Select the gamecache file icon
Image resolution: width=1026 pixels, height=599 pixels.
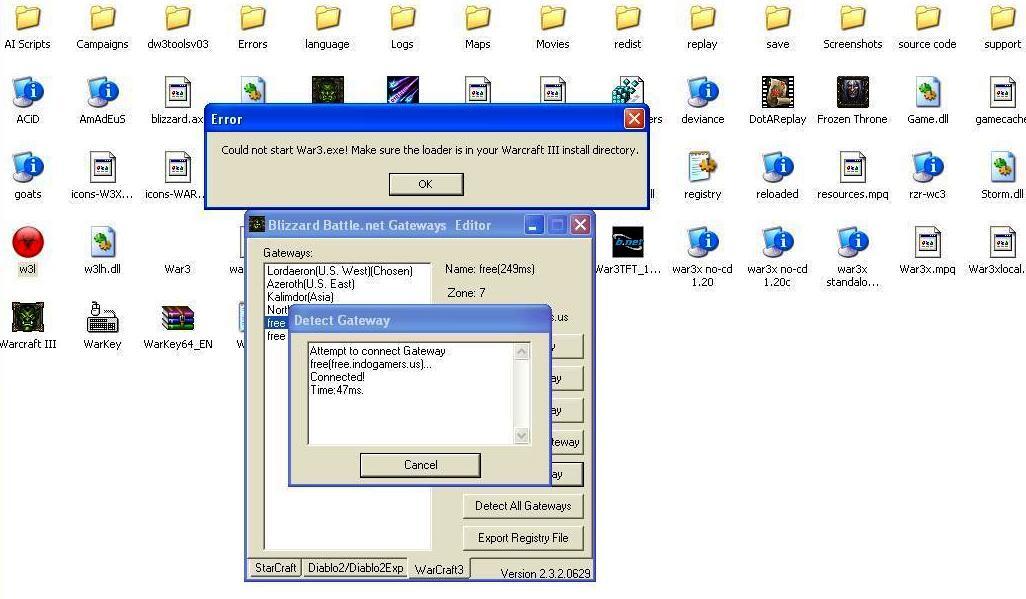(1002, 92)
